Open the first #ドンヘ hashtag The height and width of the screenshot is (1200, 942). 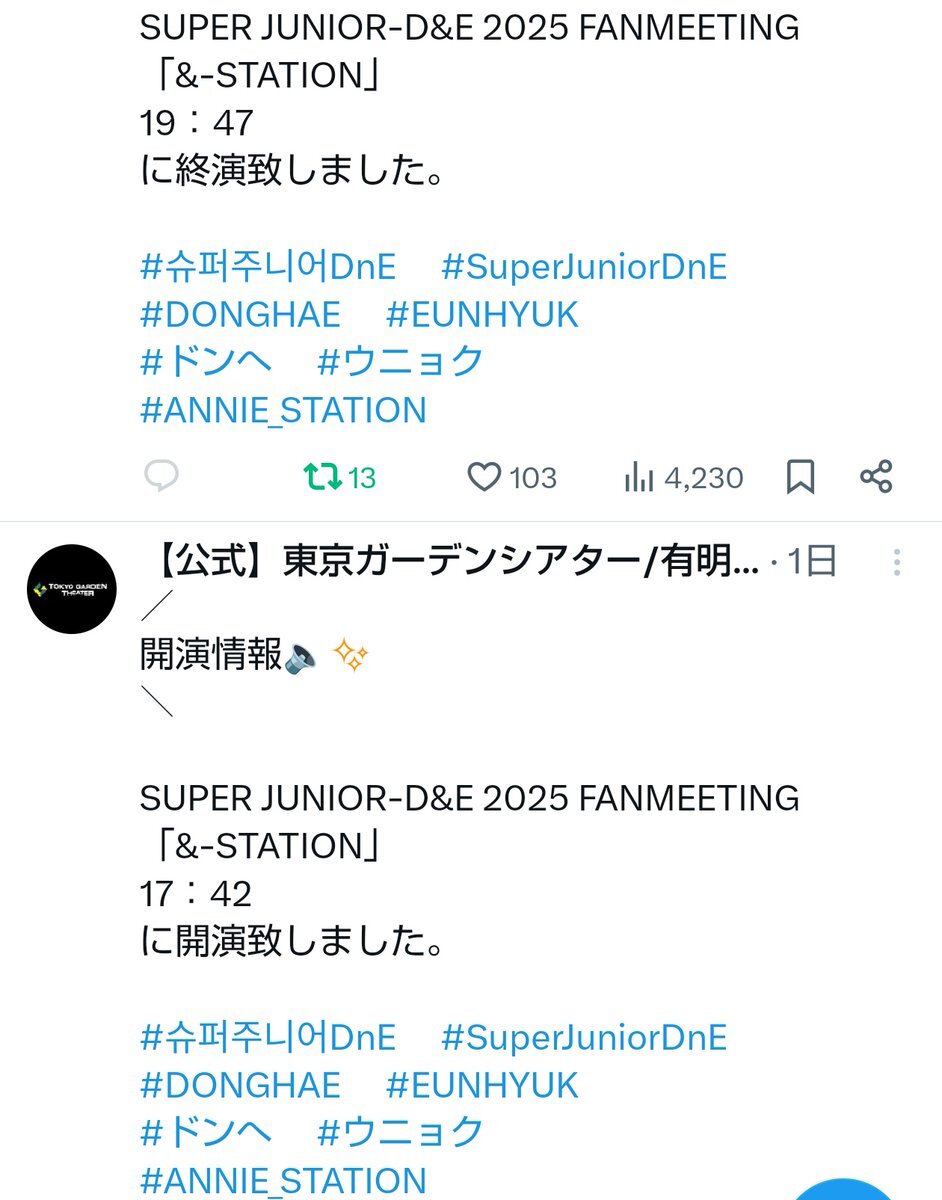coord(206,362)
